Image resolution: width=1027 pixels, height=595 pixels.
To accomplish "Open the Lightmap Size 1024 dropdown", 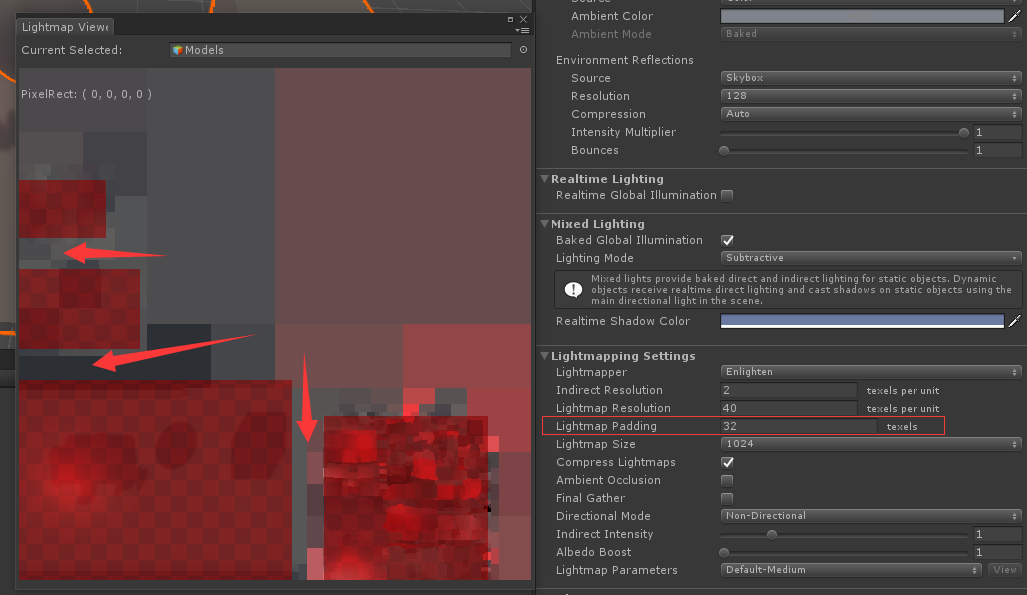I will [x=871, y=444].
